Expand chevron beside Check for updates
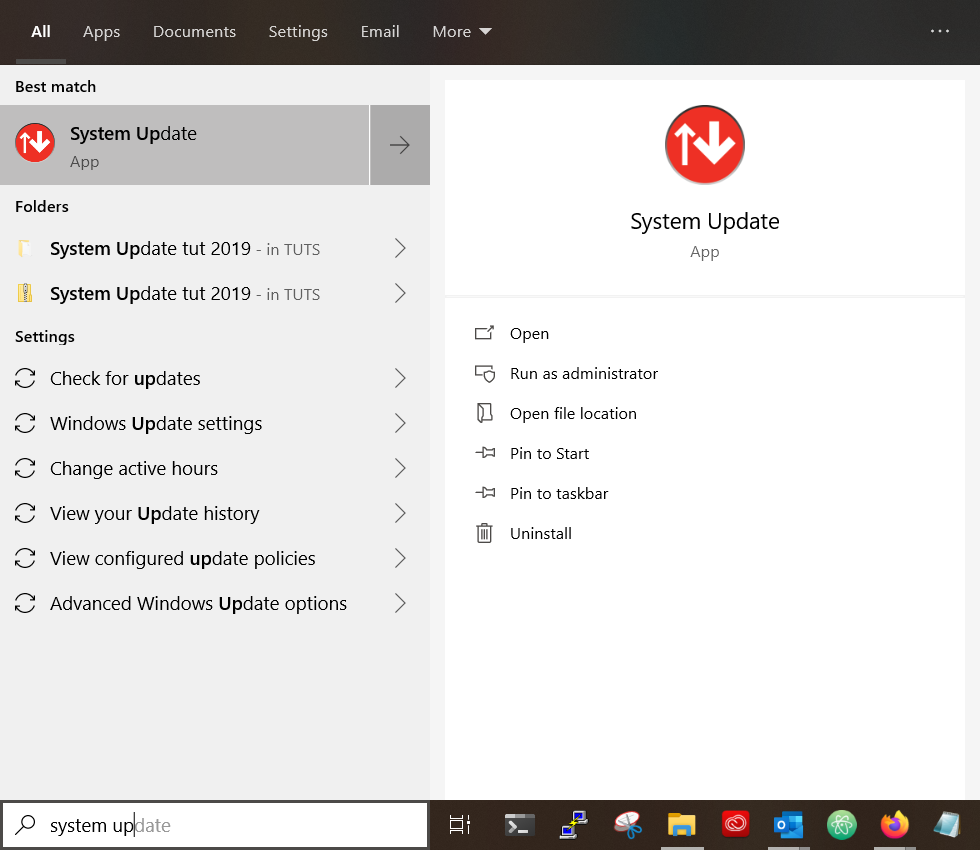The width and height of the screenshot is (980, 850). pyautogui.click(x=401, y=379)
